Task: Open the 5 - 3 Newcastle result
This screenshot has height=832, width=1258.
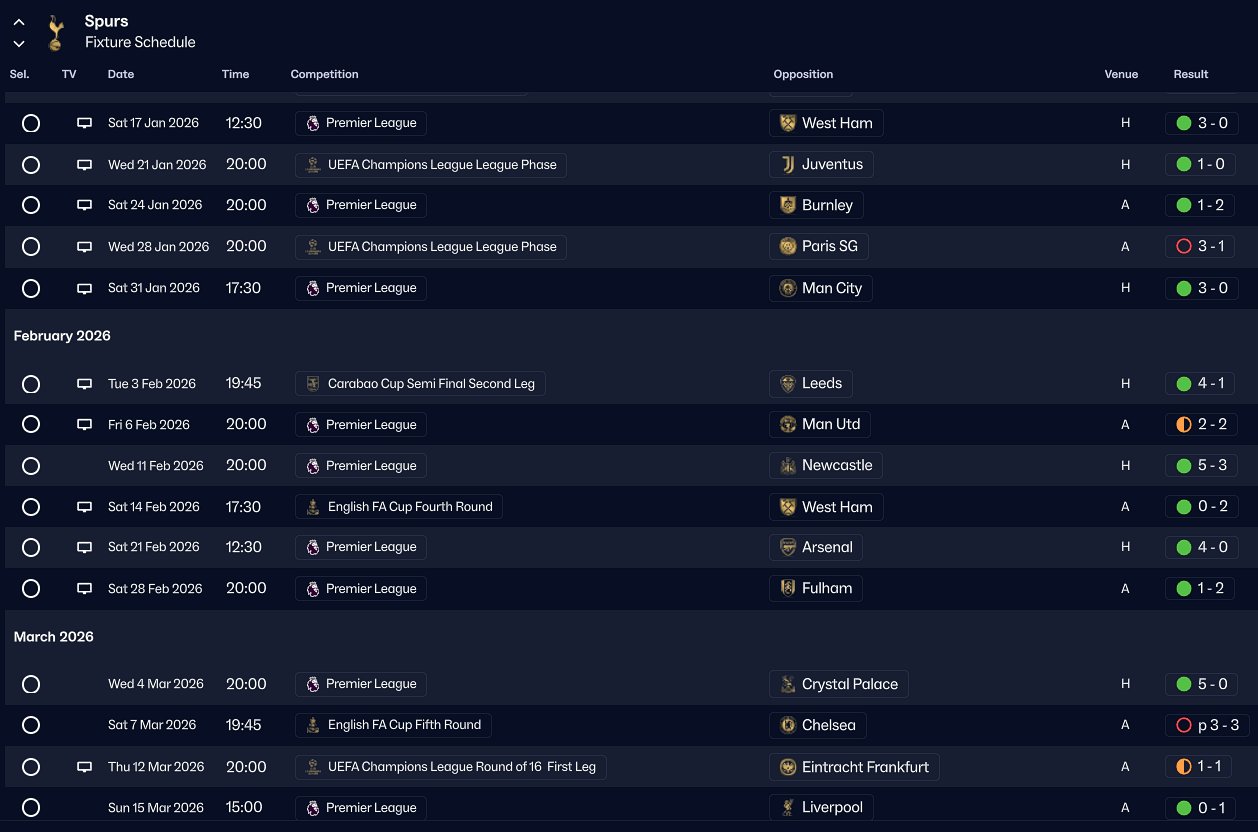Action: coord(1201,465)
